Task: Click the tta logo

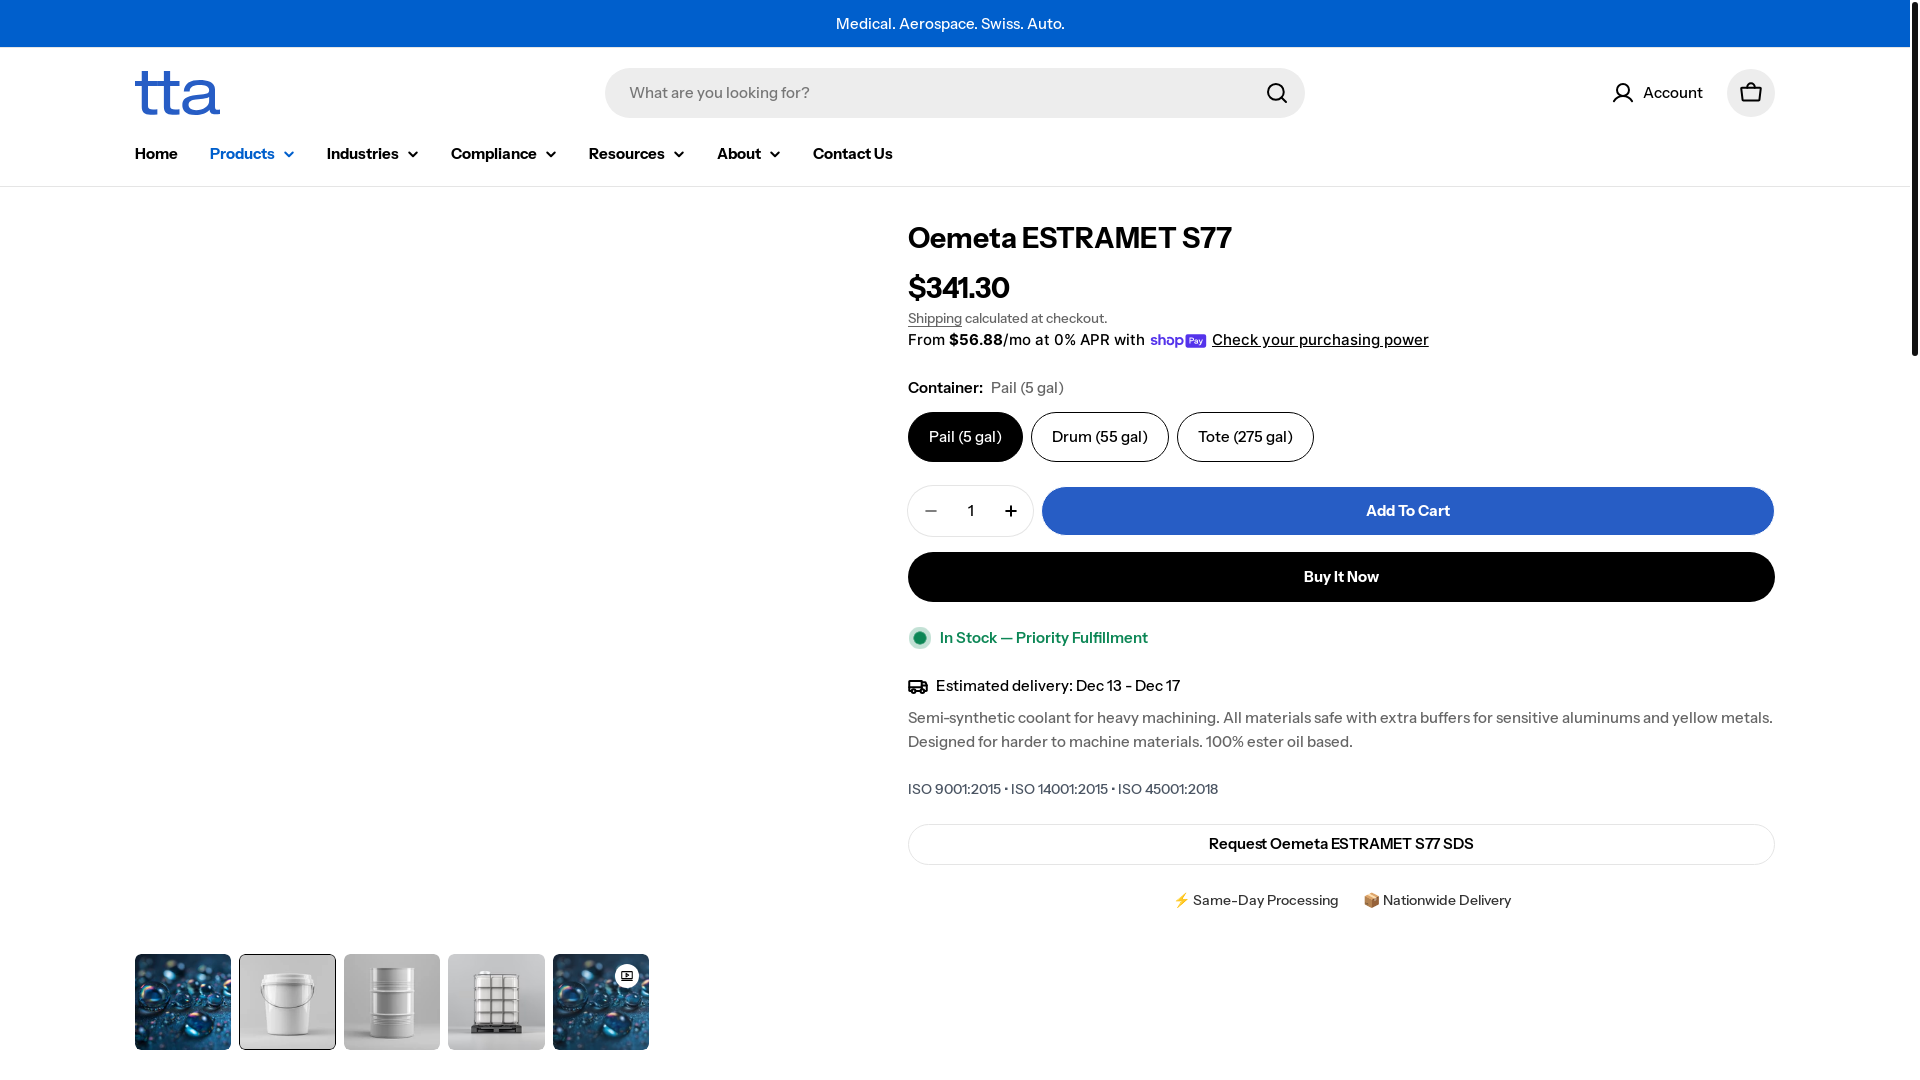Action: (x=177, y=93)
